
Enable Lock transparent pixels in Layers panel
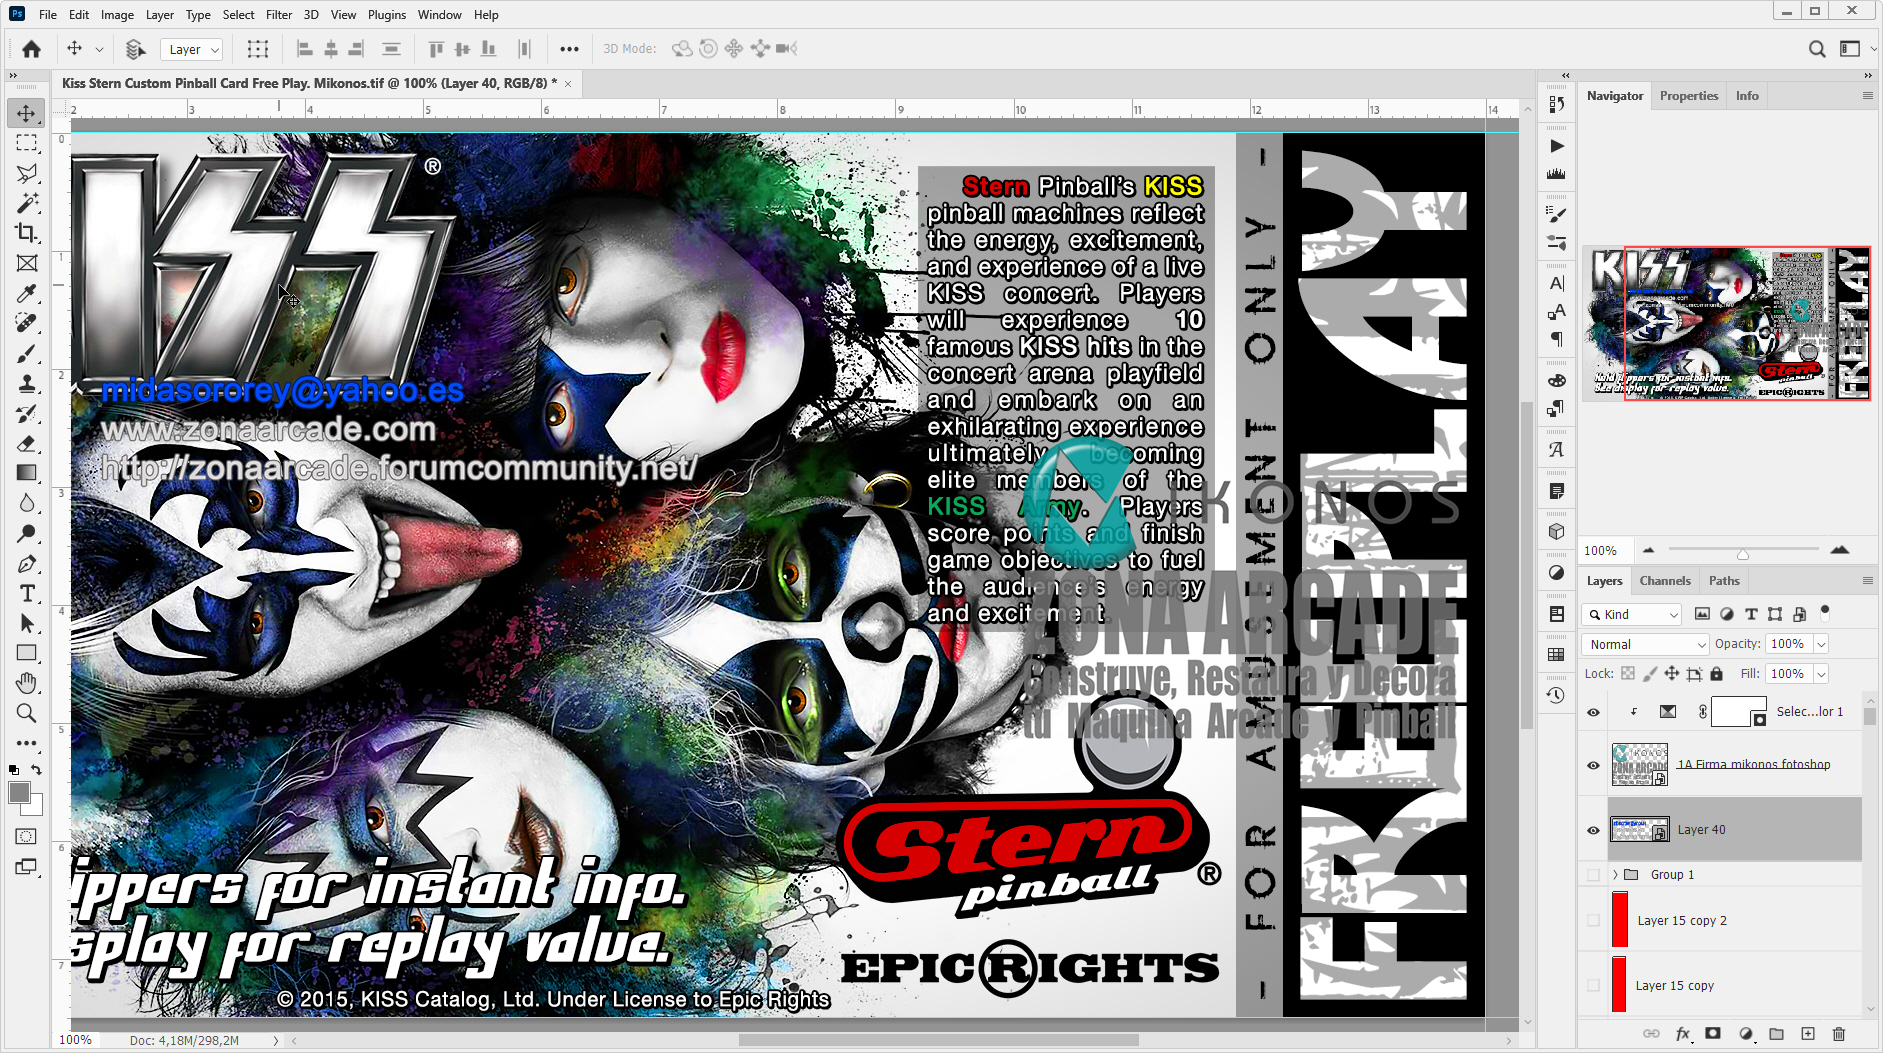coord(1628,673)
